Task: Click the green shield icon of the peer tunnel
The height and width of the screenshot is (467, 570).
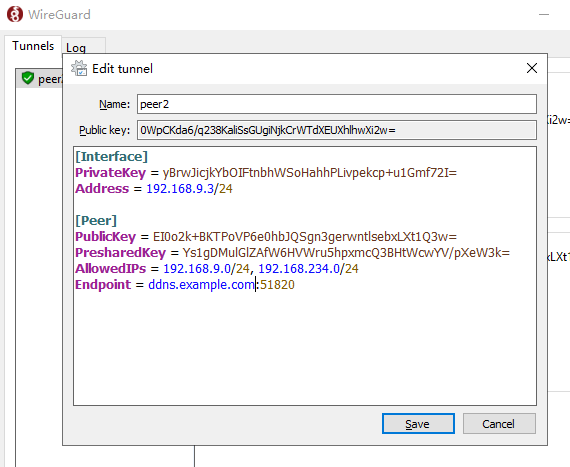Action: (x=28, y=78)
